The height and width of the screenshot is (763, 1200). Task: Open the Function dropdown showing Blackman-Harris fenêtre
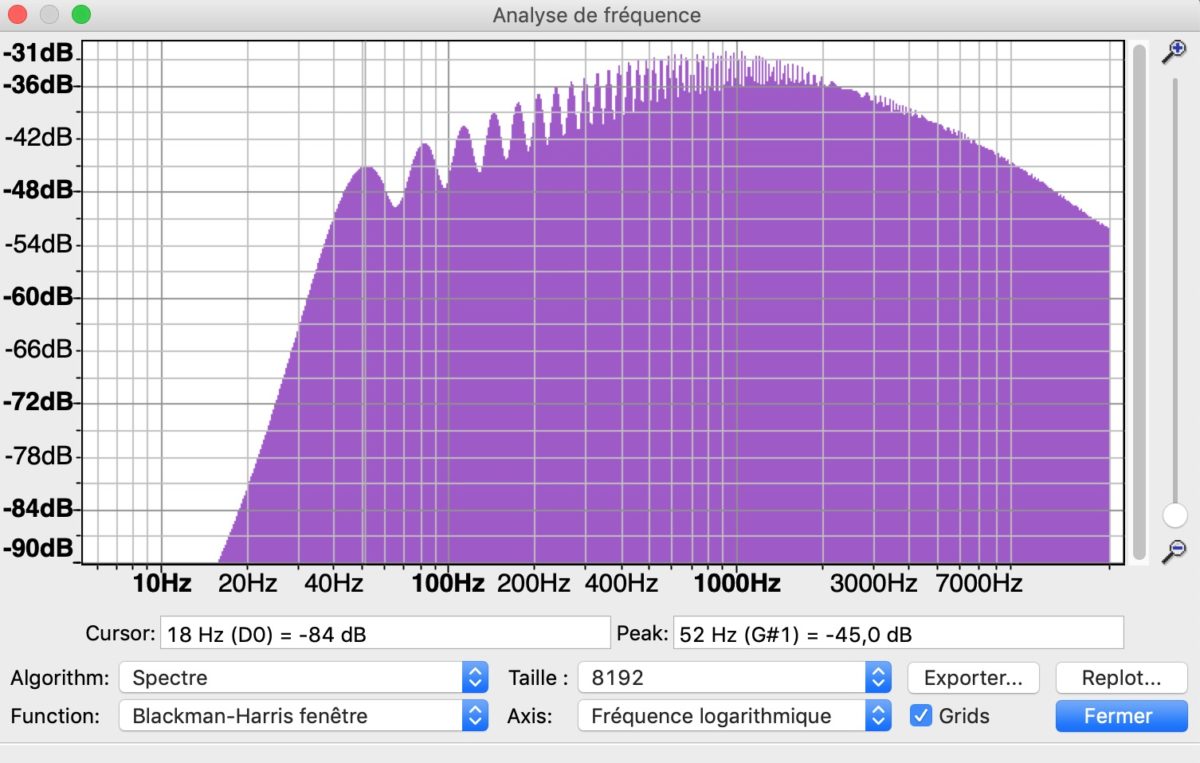(x=303, y=716)
